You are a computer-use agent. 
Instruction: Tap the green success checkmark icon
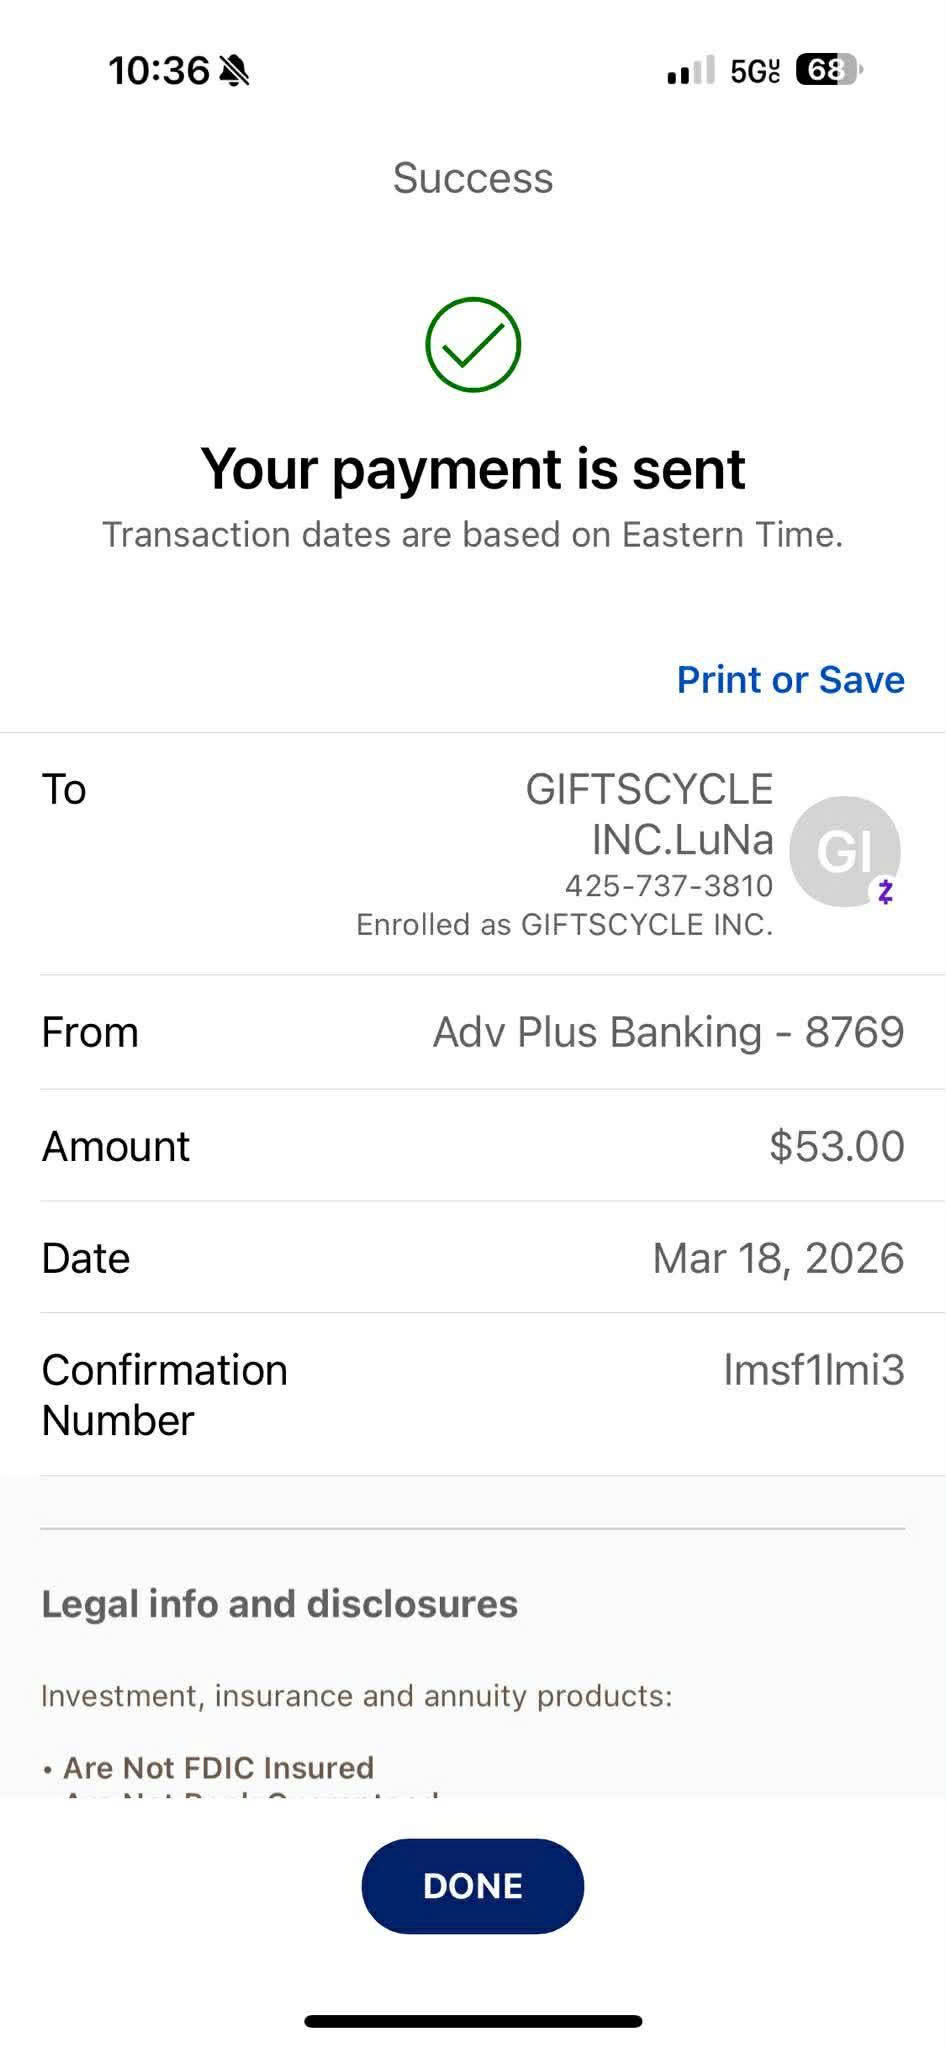pos(473,345)
